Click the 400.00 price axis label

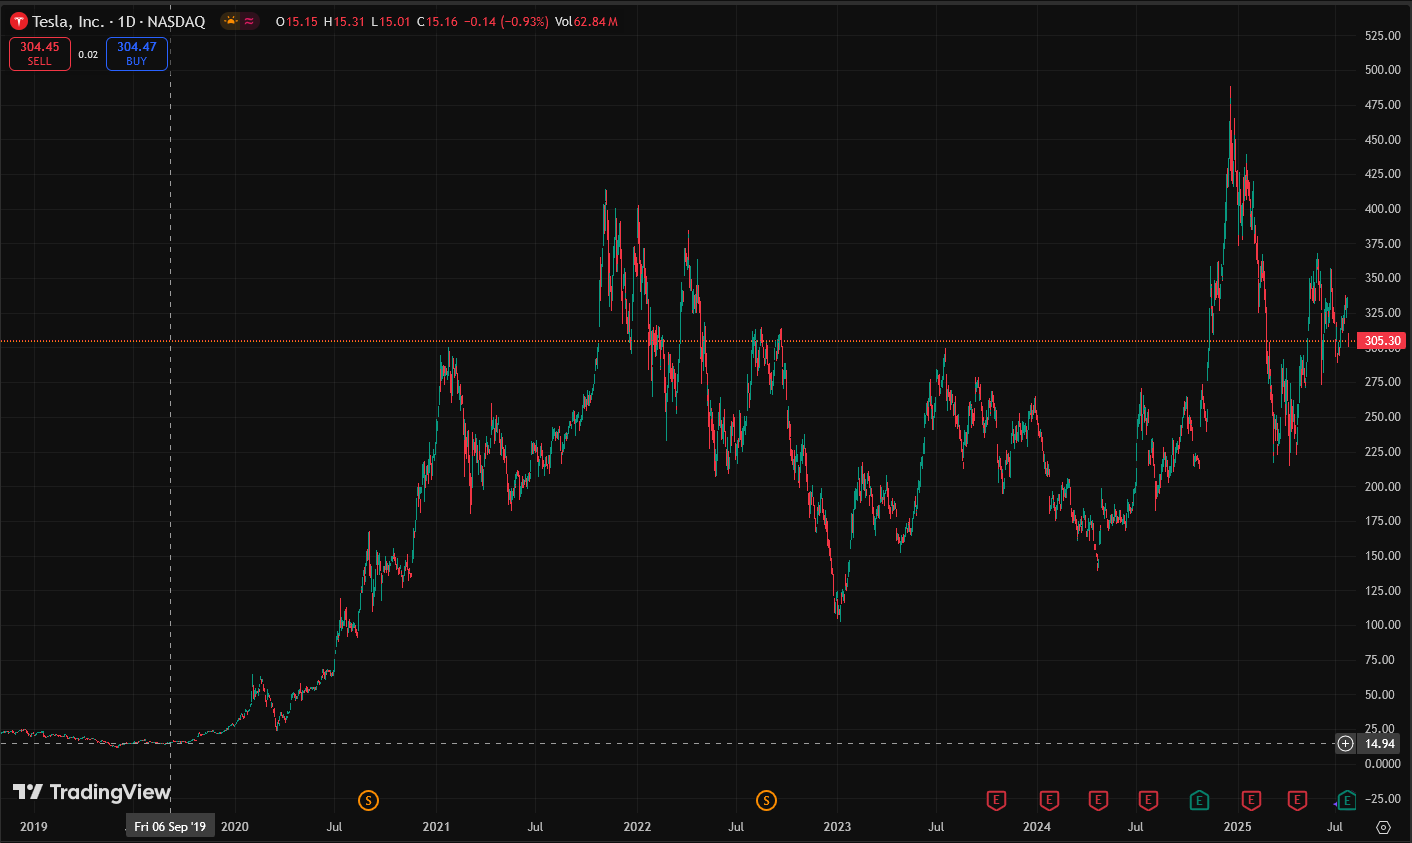[x=1382, y=209]
